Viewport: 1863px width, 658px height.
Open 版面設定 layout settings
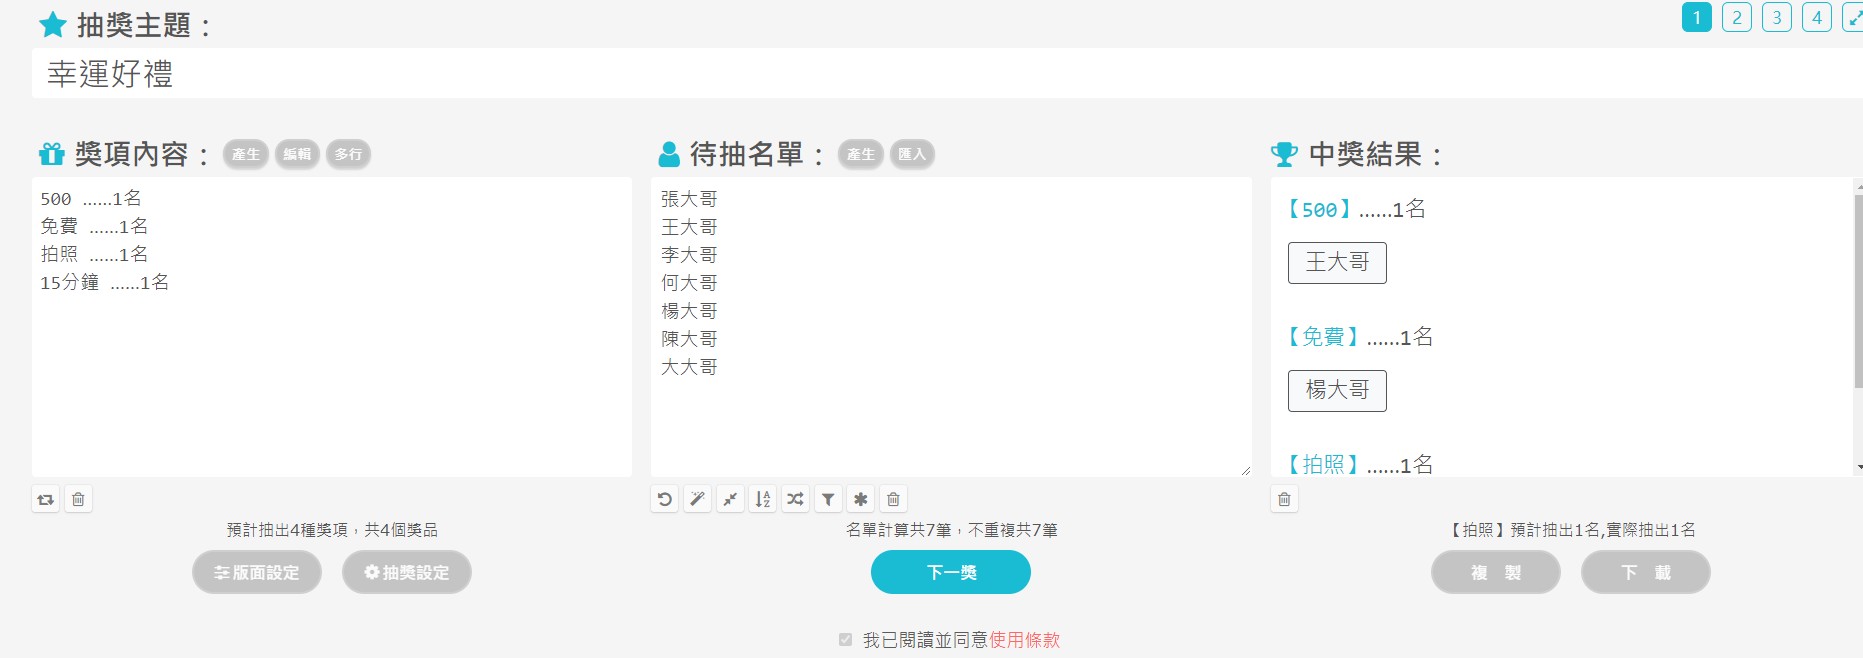(257, 572)
